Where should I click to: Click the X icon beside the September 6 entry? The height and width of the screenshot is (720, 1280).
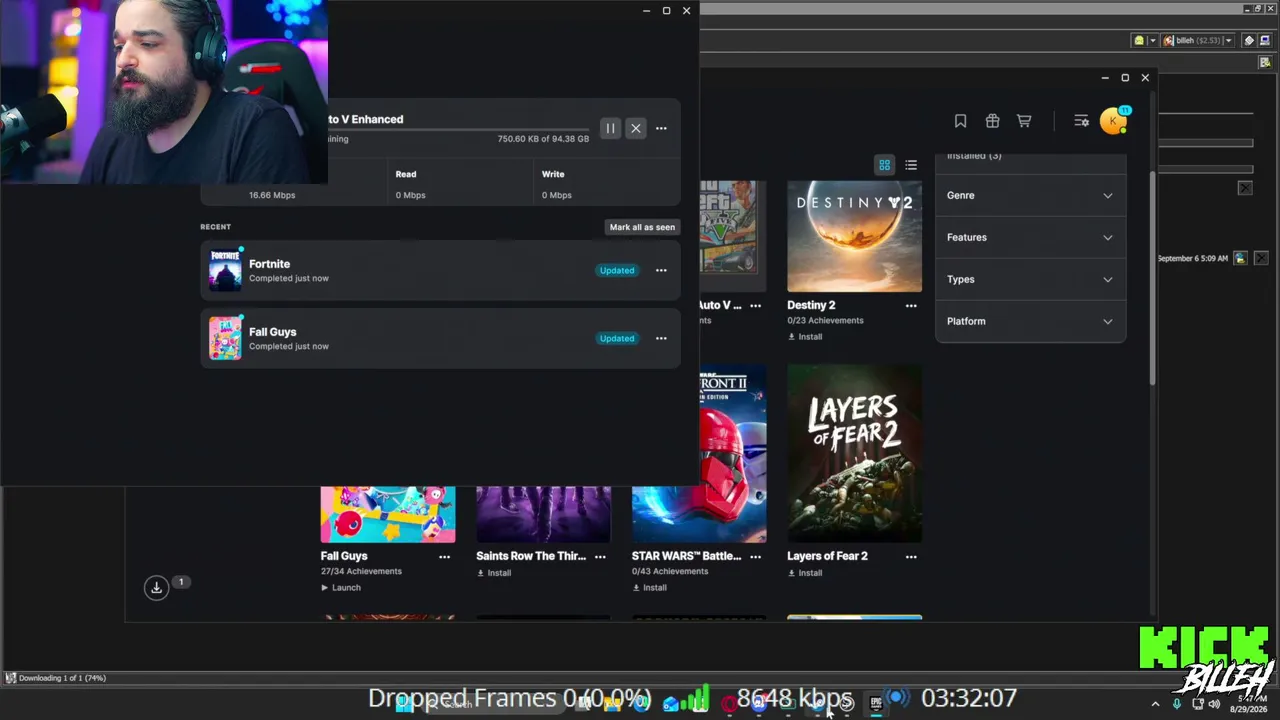(x=1261, y=258)
